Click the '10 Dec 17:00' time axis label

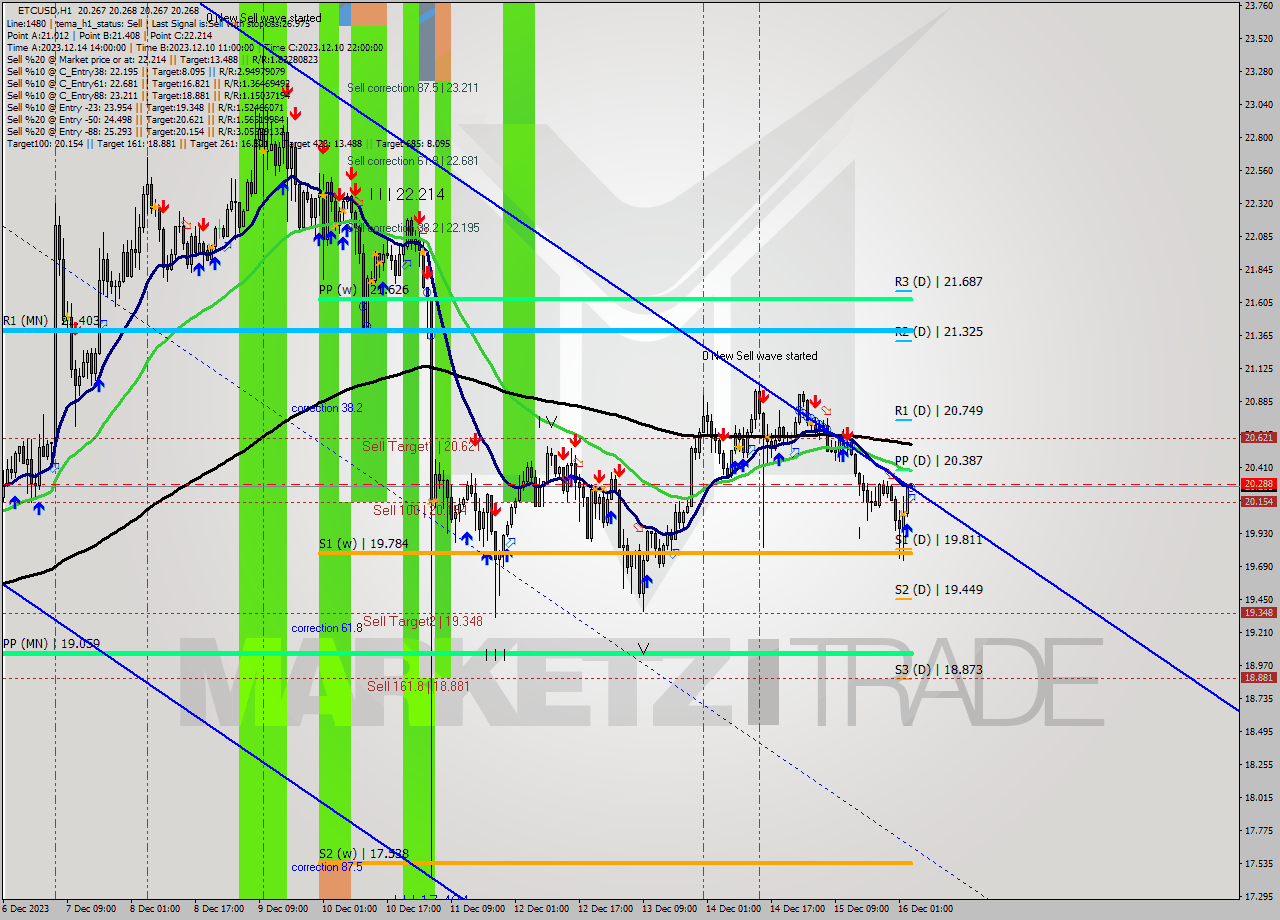coord(415,909)
